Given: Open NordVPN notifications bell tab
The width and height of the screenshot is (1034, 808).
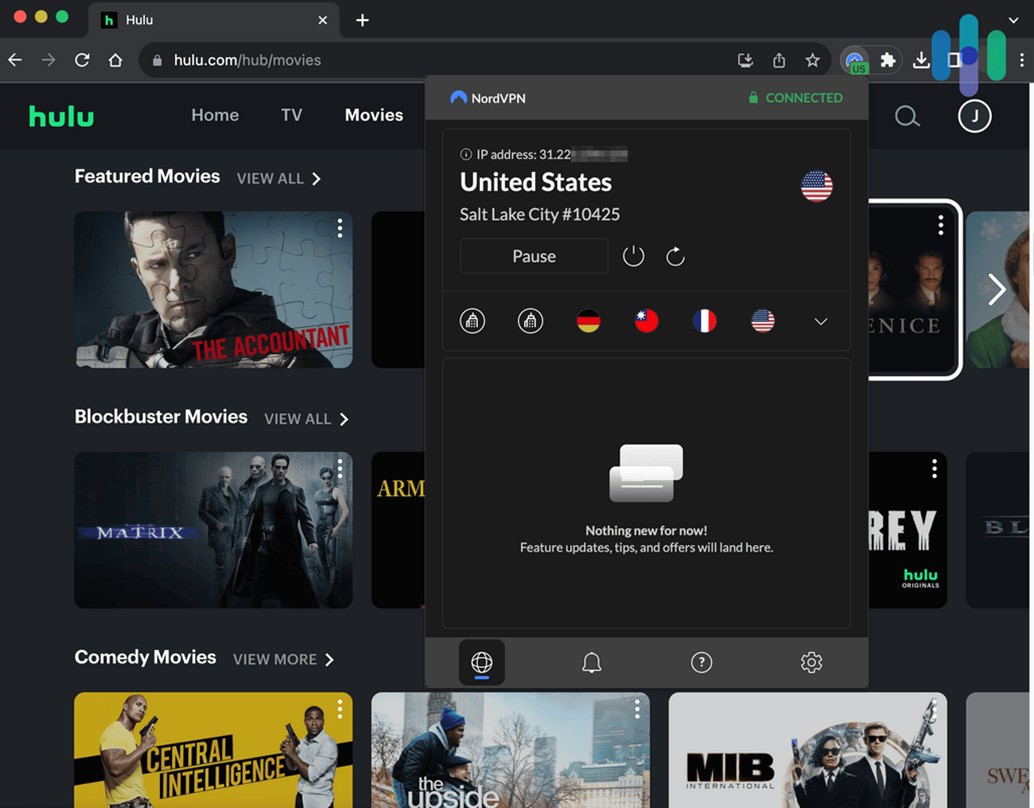Looking at the screenshot, I should [592, 662].
